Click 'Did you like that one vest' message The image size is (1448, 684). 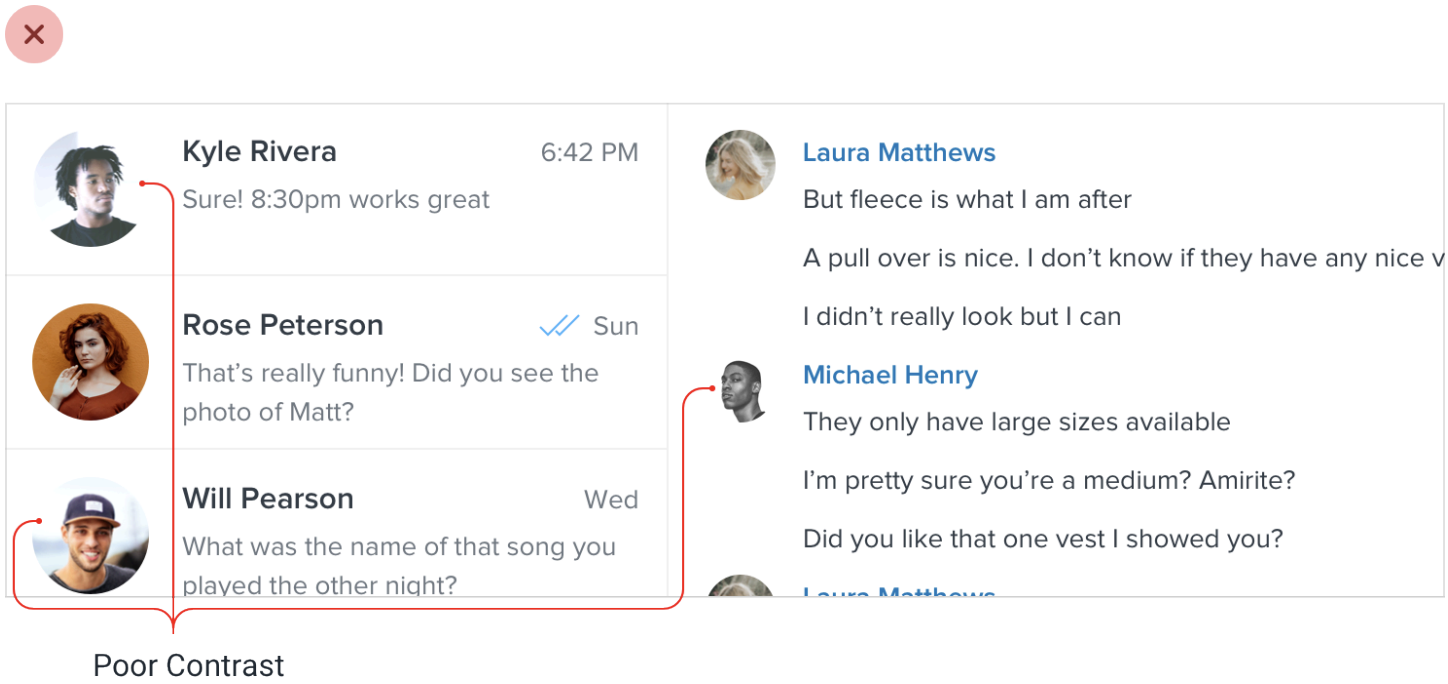[1042, 540]
